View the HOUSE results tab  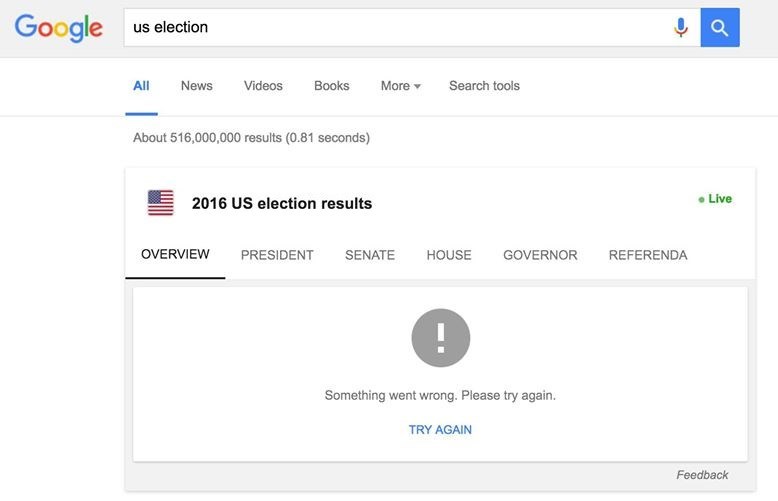pos(449,255)
